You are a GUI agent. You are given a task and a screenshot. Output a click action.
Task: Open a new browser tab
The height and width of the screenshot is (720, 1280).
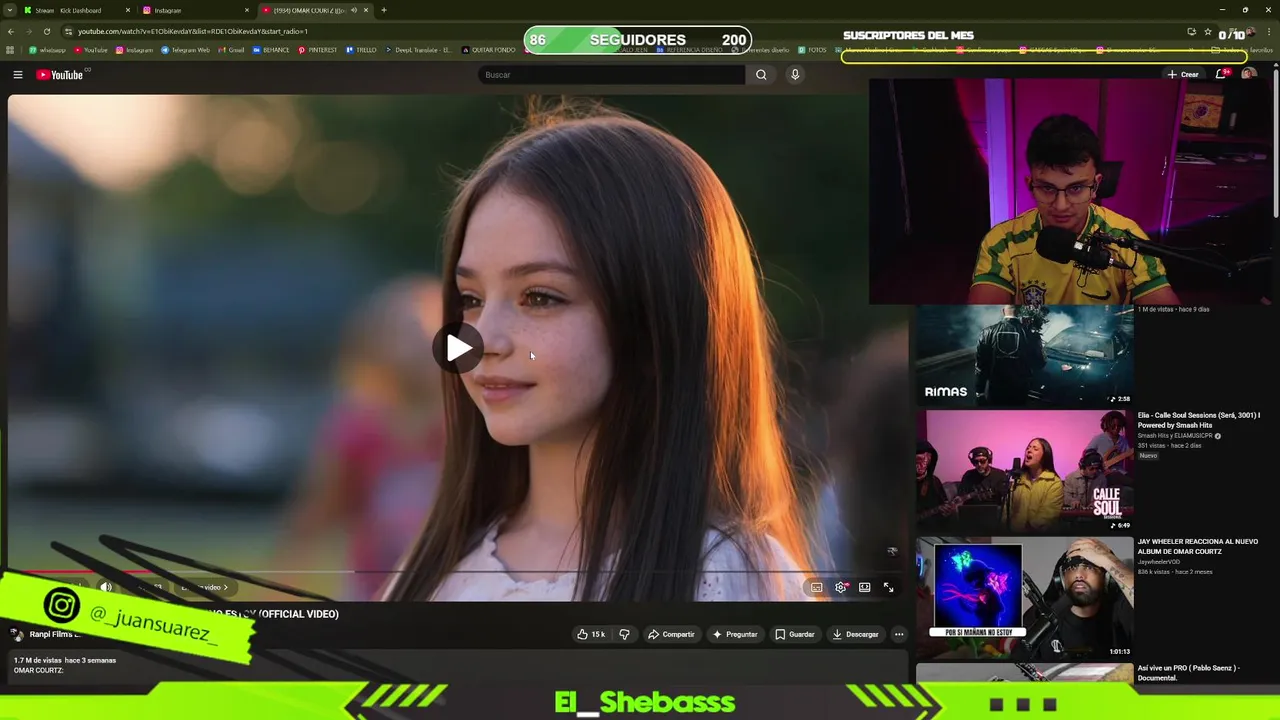[384, 10]
